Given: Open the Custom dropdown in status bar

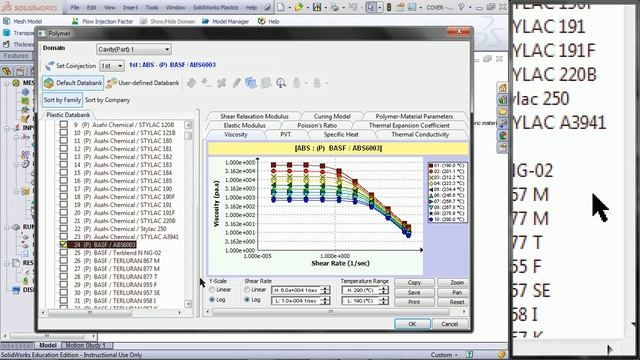Looking at the screenshot, I should 444,355.
